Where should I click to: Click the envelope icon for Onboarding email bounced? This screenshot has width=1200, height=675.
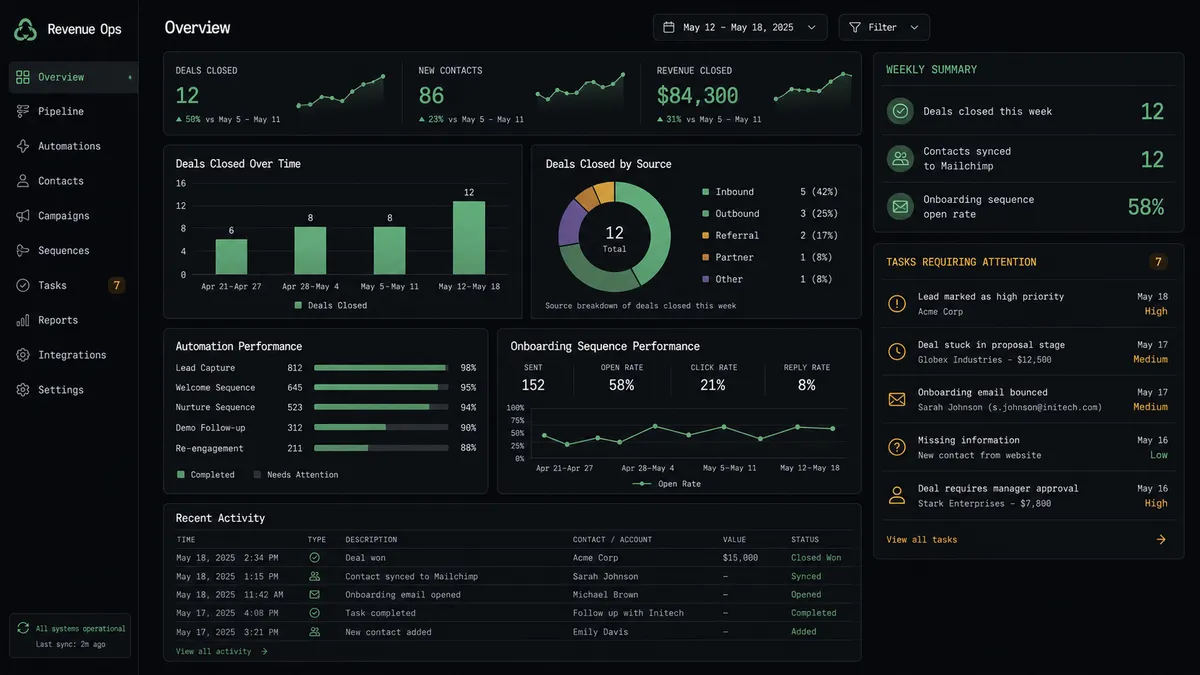tap(897, 399)
